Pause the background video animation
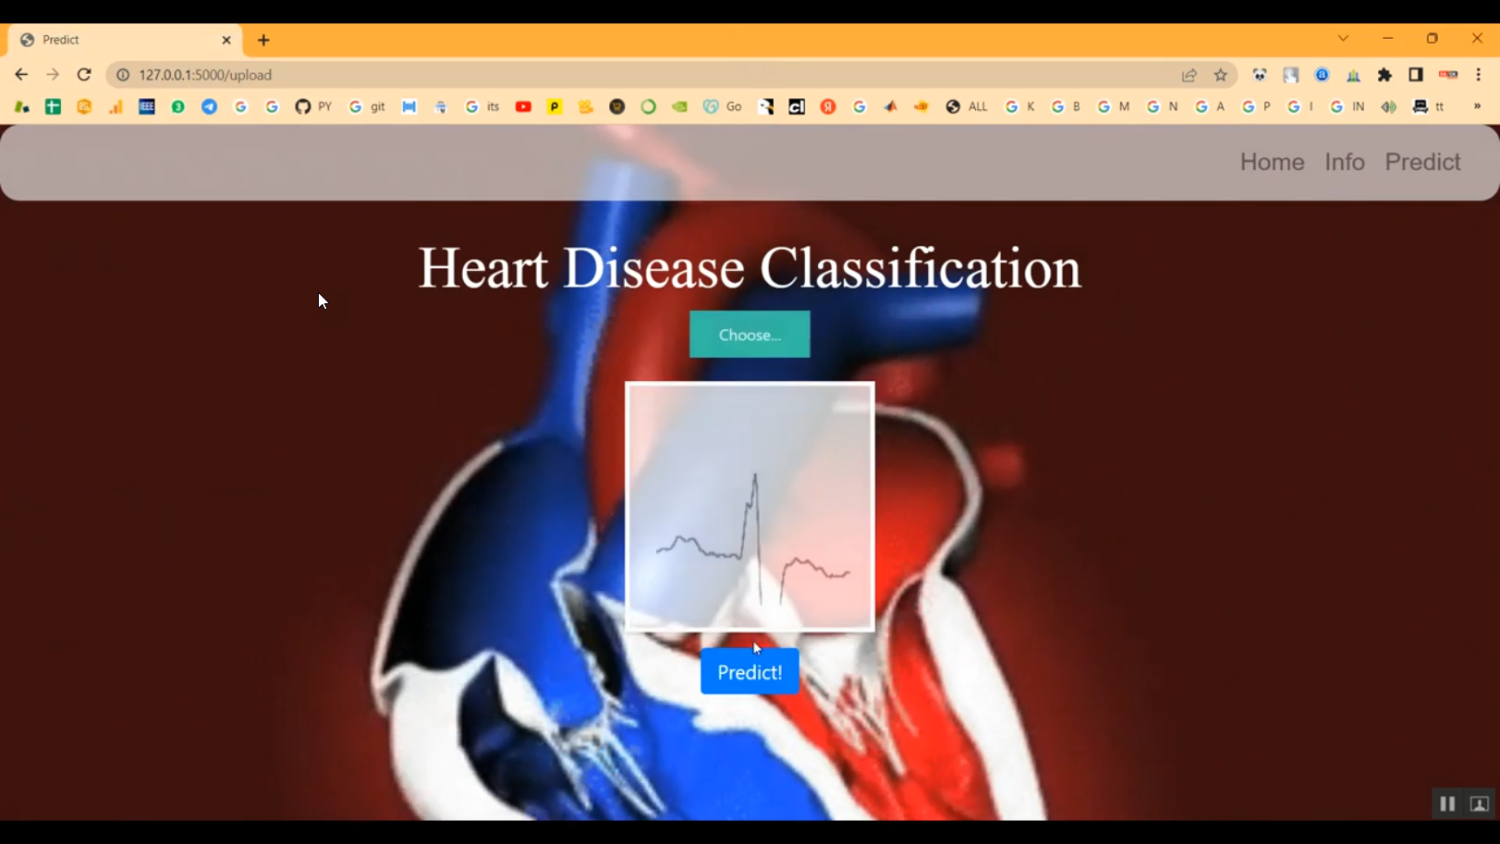The width and height of the screenshot is (1500, 844). point(1447,803)
